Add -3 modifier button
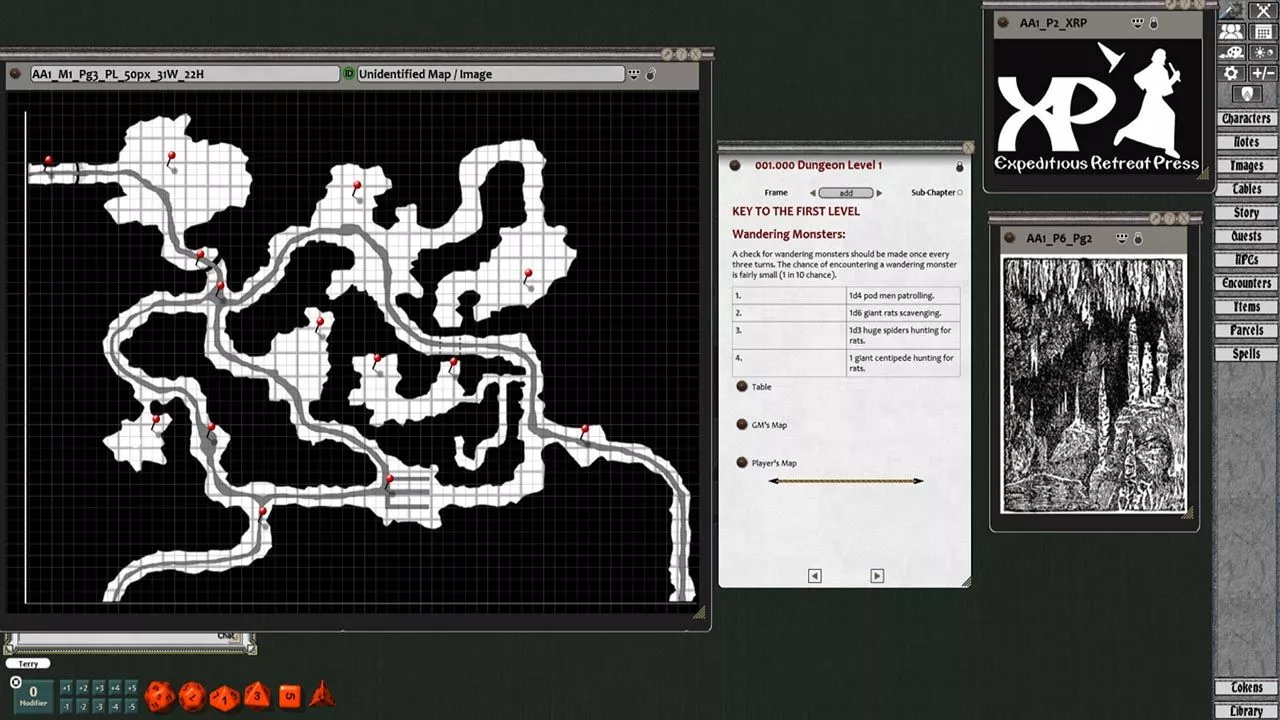The image size is (1280, 720). [x=98, y=706]
